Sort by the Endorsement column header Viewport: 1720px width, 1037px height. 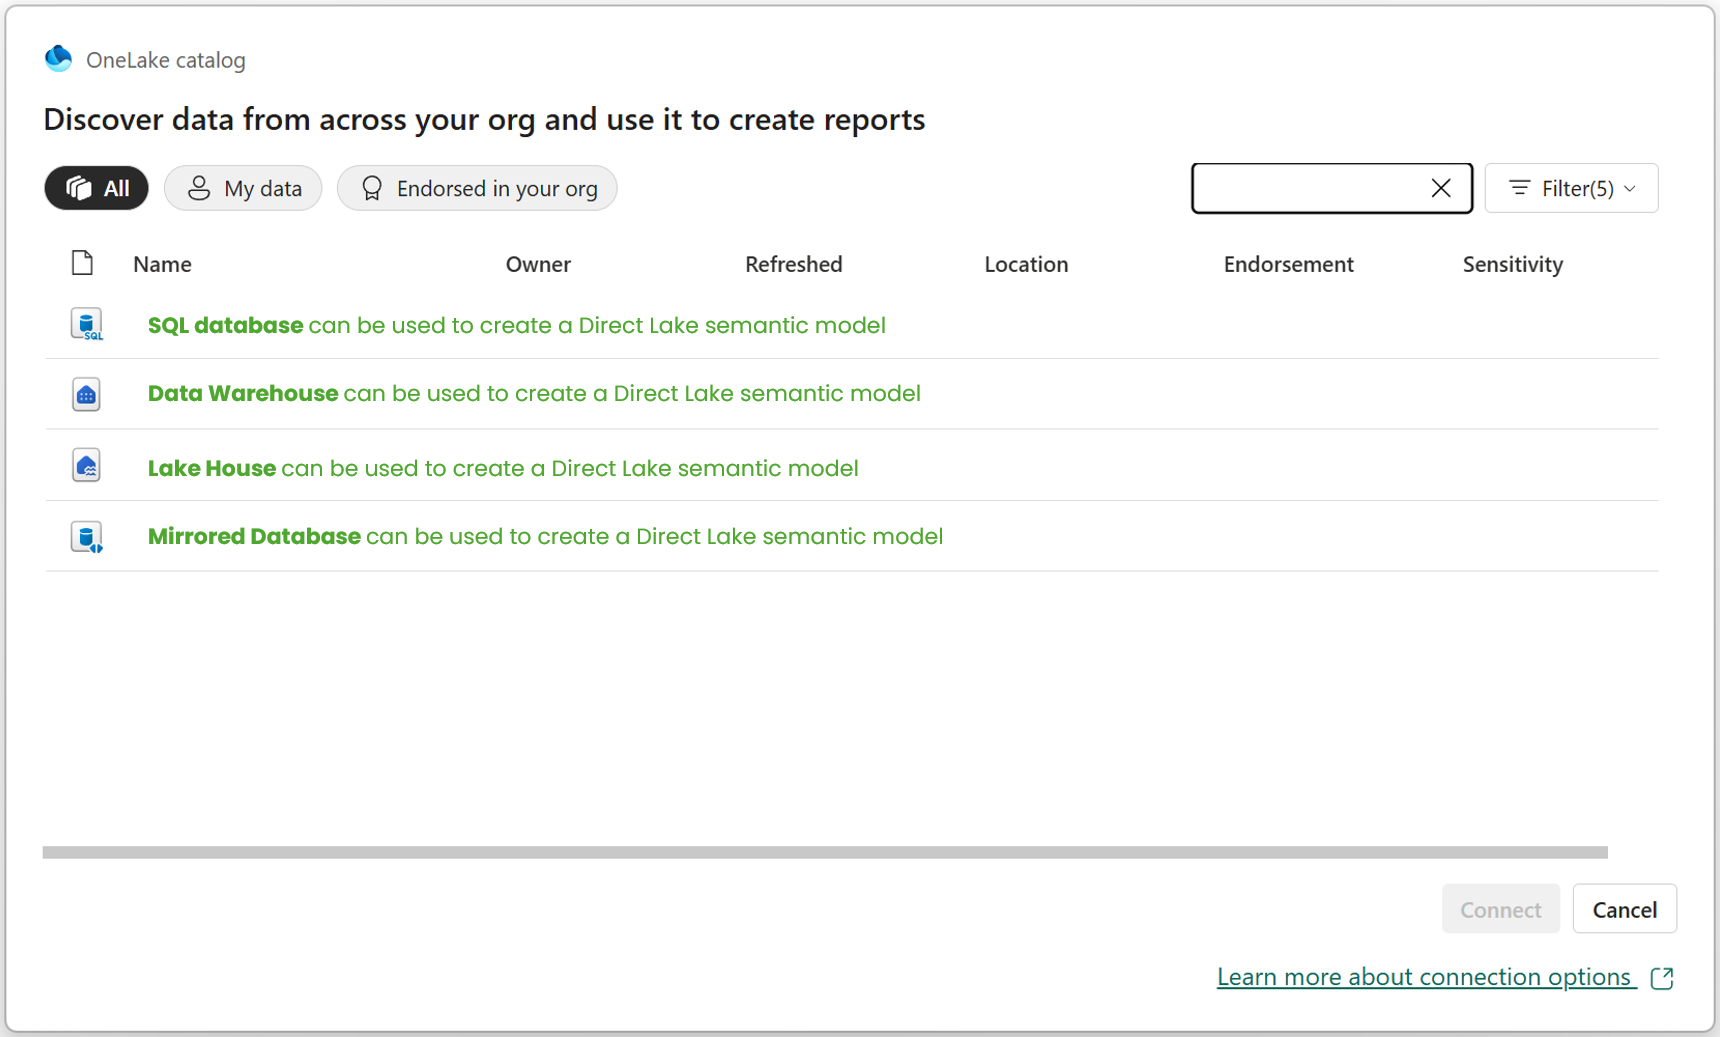tap(1289, 264)
